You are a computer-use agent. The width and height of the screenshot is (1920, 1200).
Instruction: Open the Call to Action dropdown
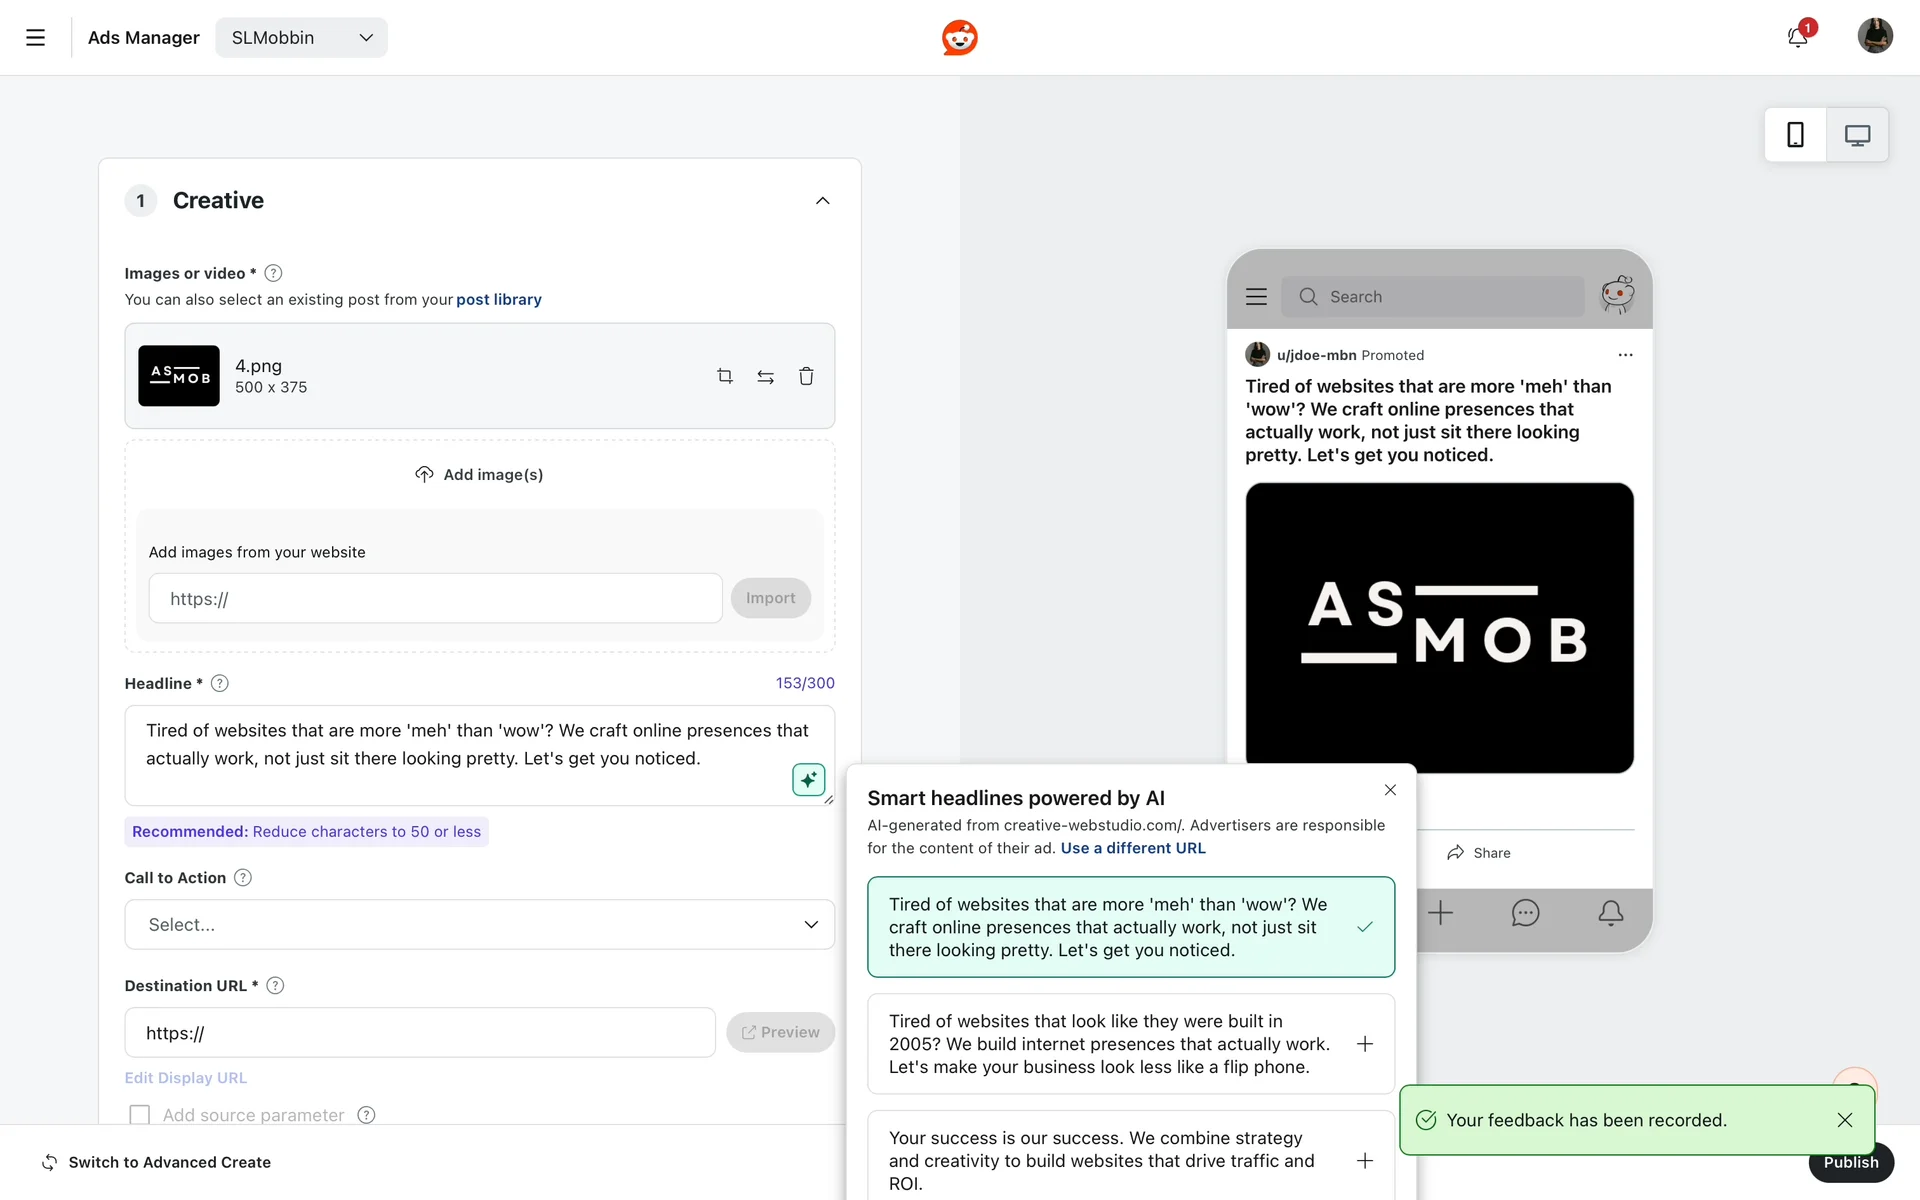tap(480, 924)
